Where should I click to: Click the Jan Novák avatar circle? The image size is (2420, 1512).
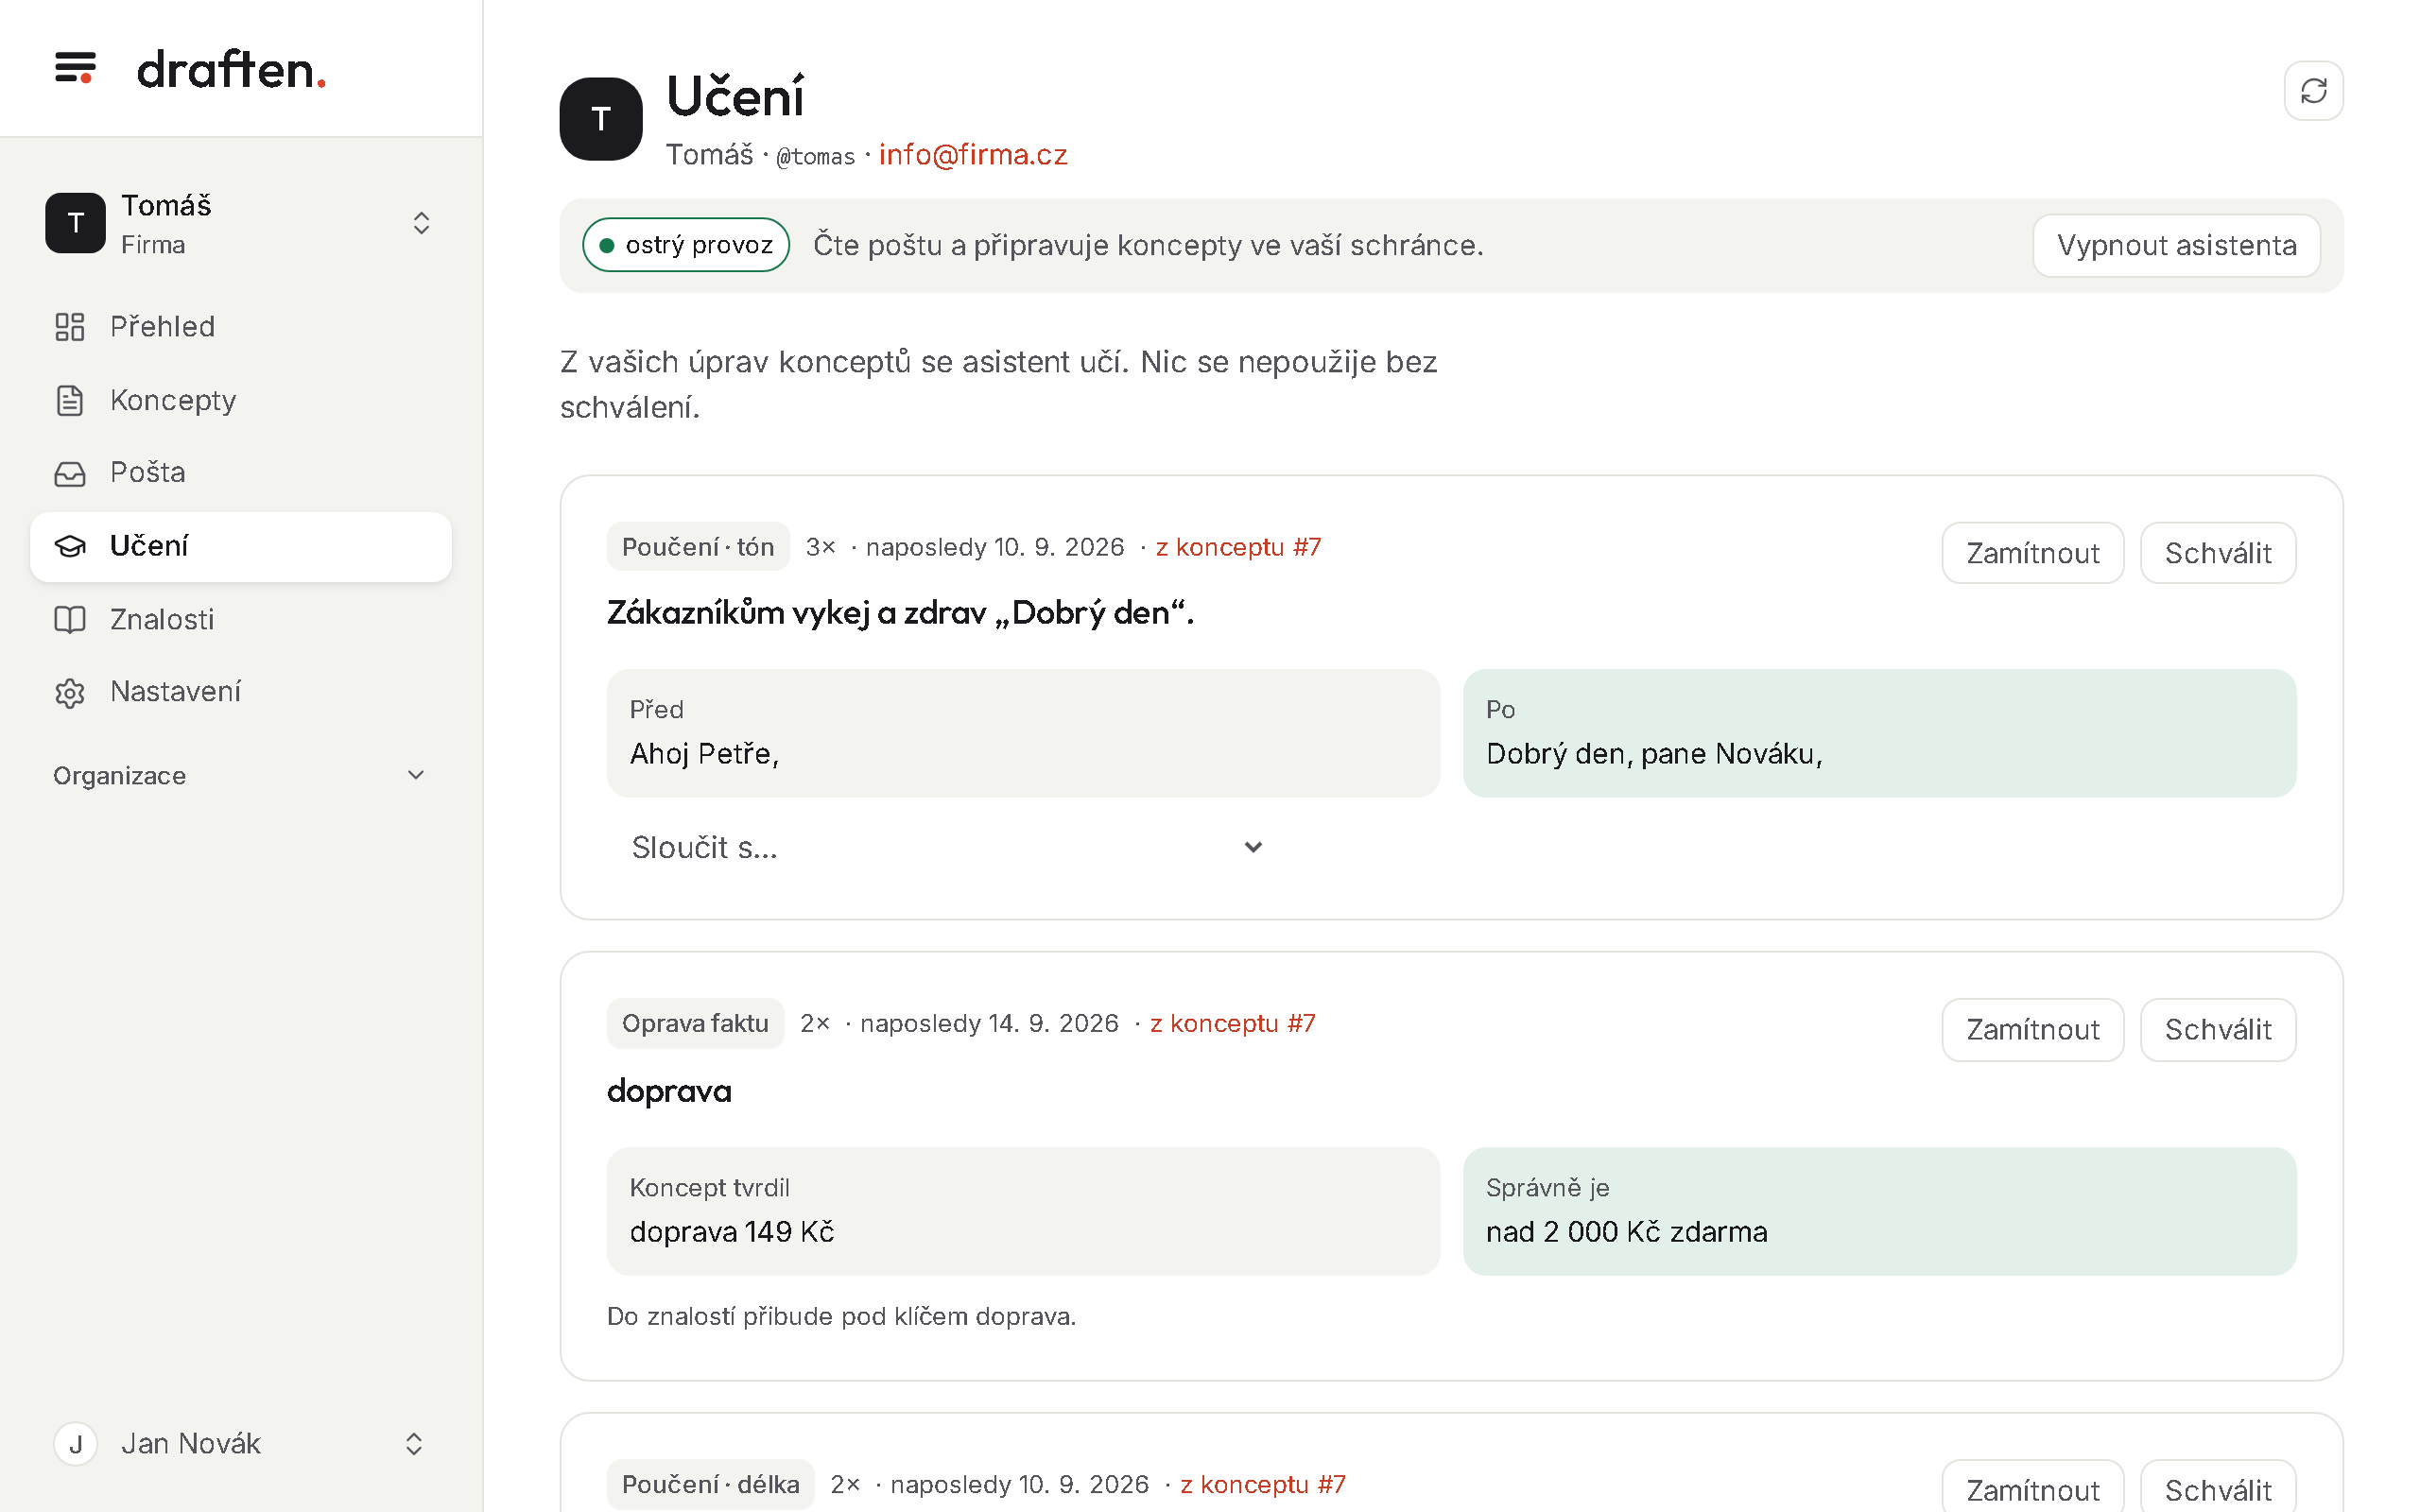point(75,1444)
